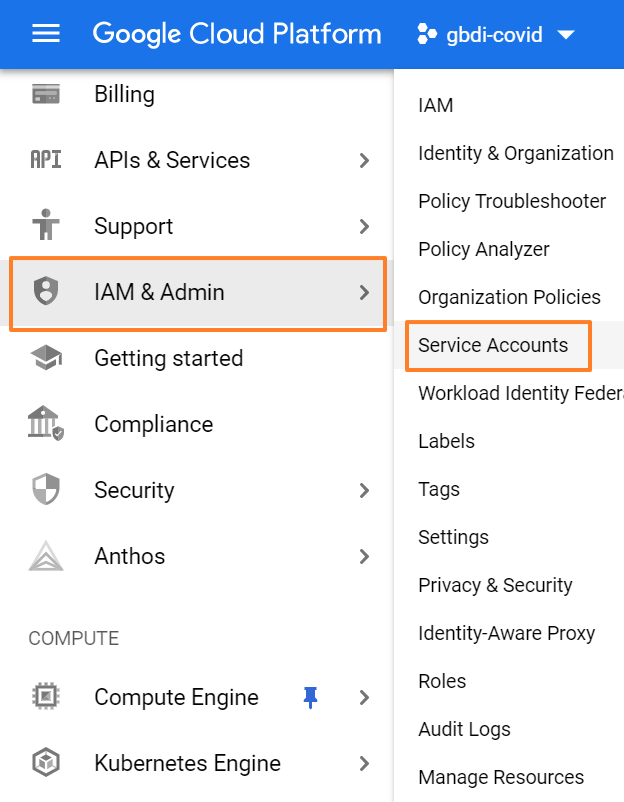Open Manage Resources from the submenu
The height and width of the screenshot is (802, 624).
501,777
